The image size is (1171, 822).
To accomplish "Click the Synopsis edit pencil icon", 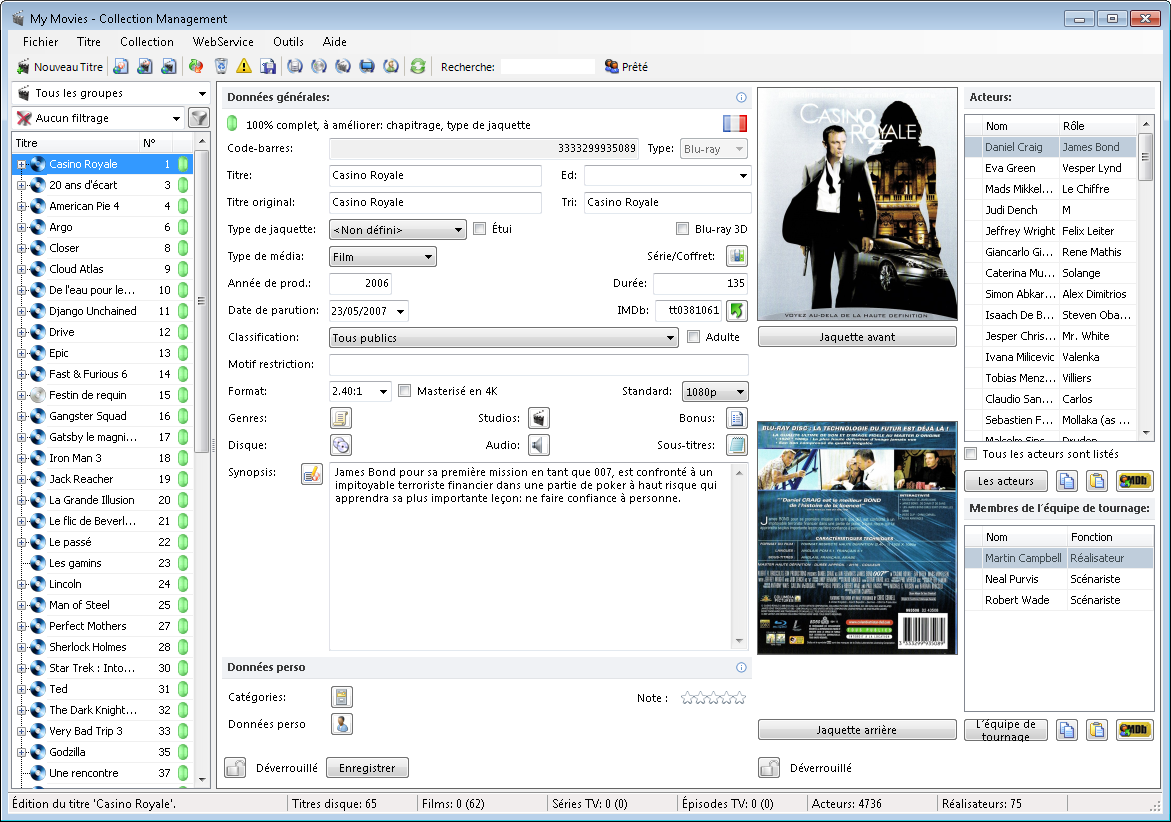I will point(312,473).
